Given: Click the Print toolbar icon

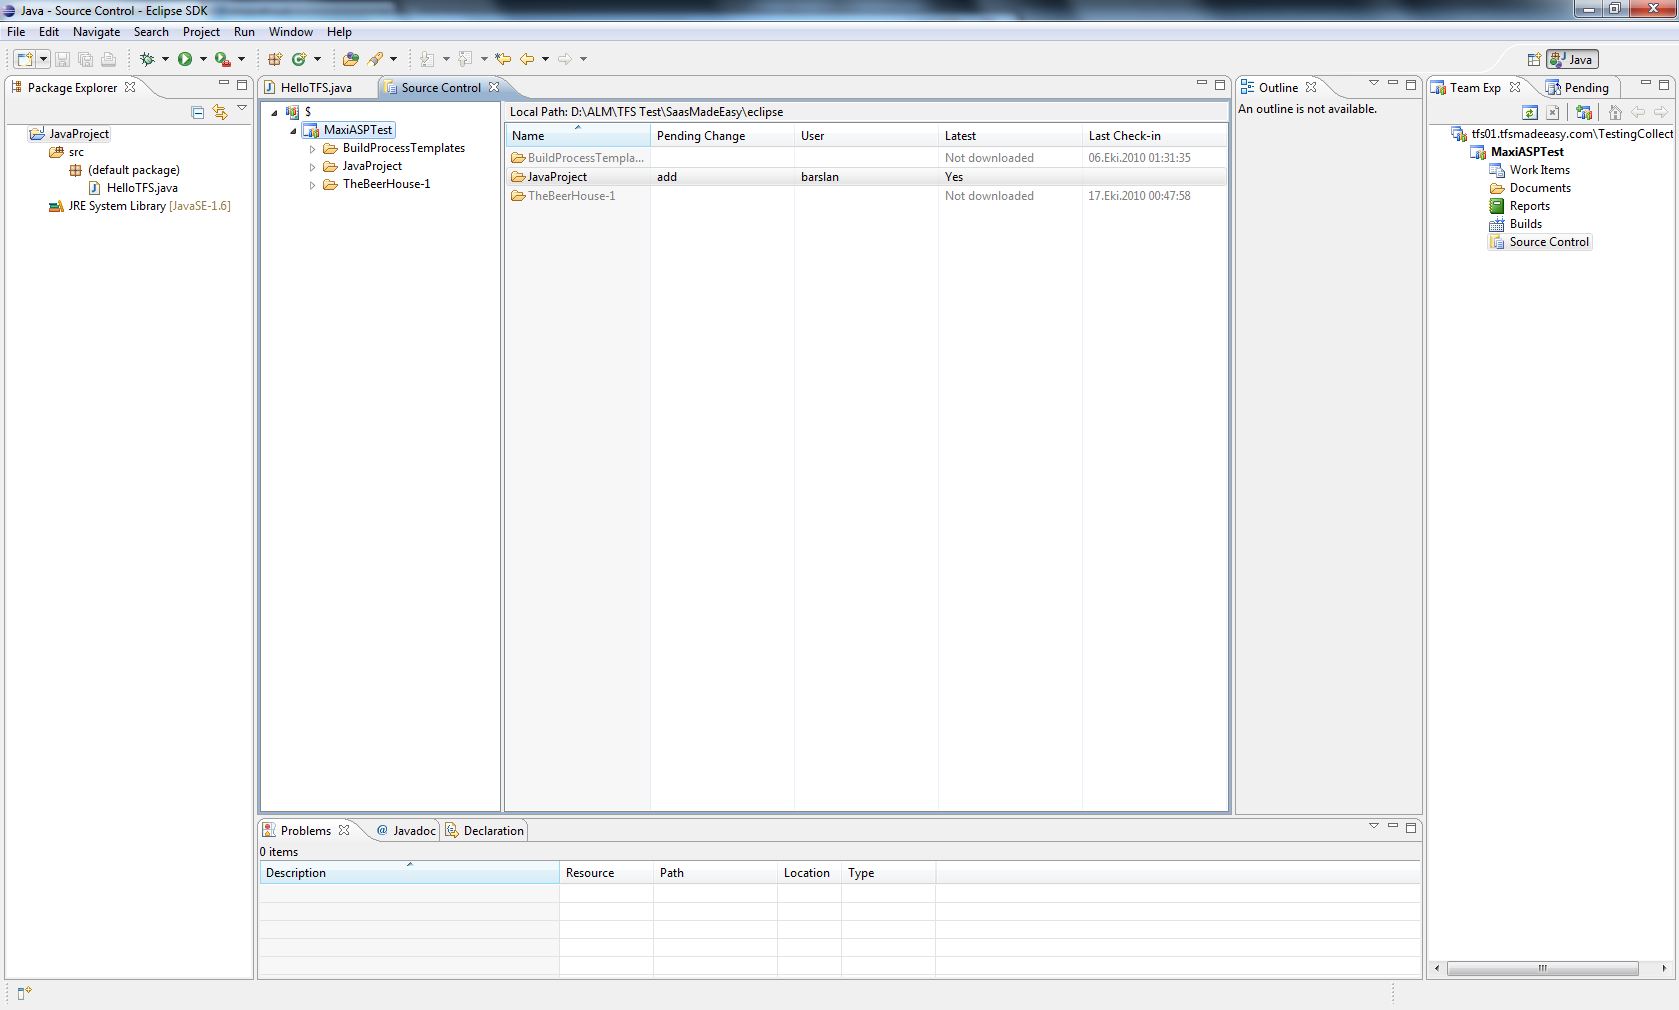Looking at the screenshot, I should coord(109,59).
